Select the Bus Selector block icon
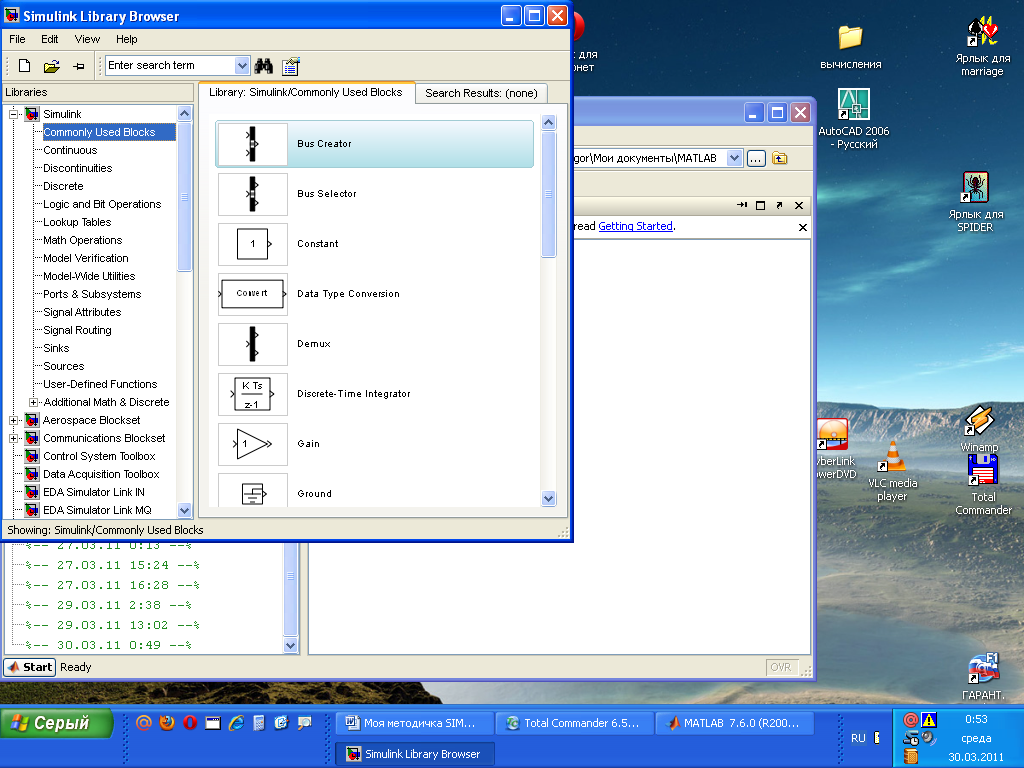Screen dimensions: 1024x768 click(253, 194)
